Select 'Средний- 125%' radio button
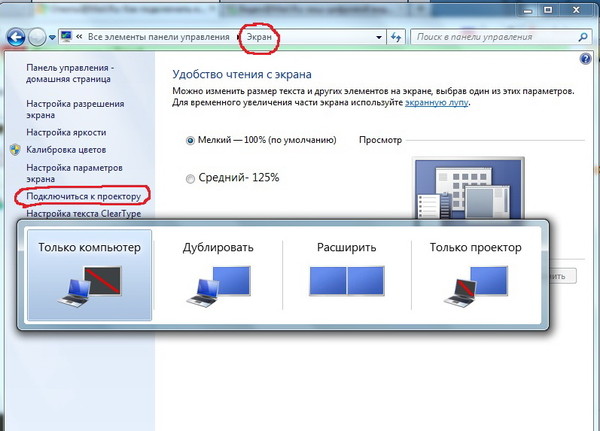Screen dimensions: 600x431 pyautogui.click(x=190, y=179)
